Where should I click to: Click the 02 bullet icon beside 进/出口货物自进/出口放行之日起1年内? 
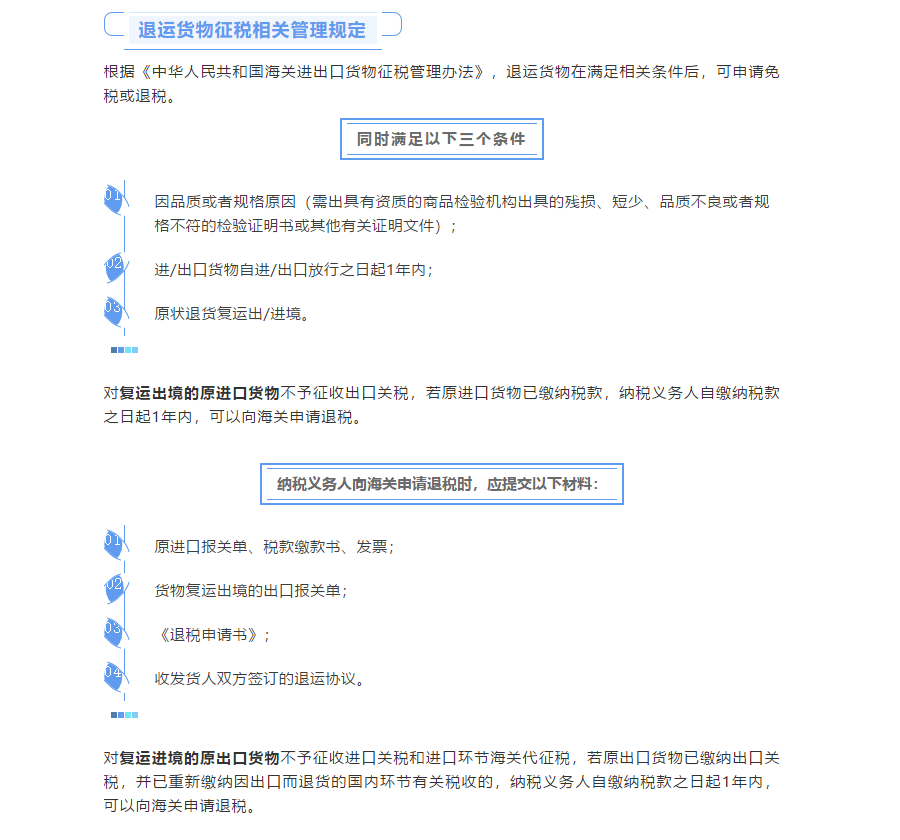tap(115, 268)
